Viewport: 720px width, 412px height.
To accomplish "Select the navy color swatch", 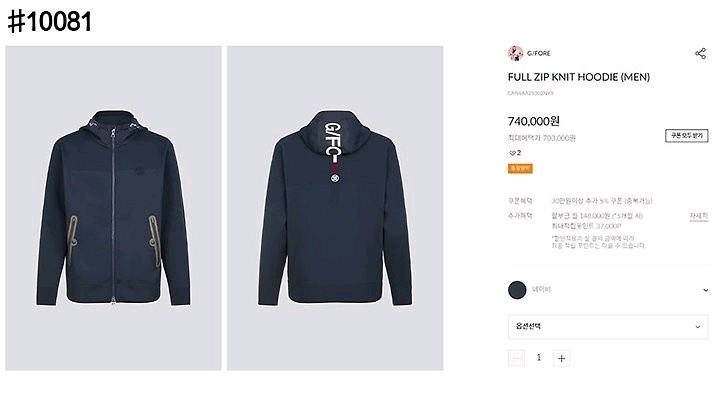I will [517, 290].
